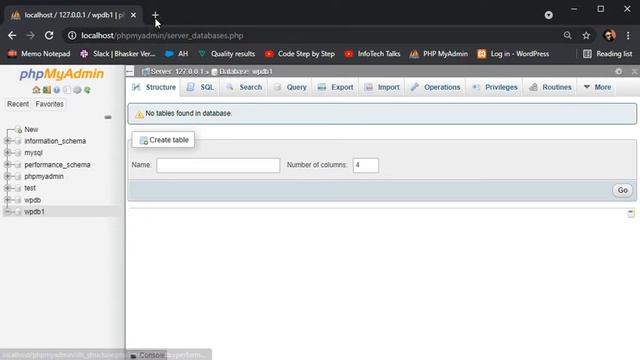
Task: Select the information_schema database name
Action: tap(55, 141)
